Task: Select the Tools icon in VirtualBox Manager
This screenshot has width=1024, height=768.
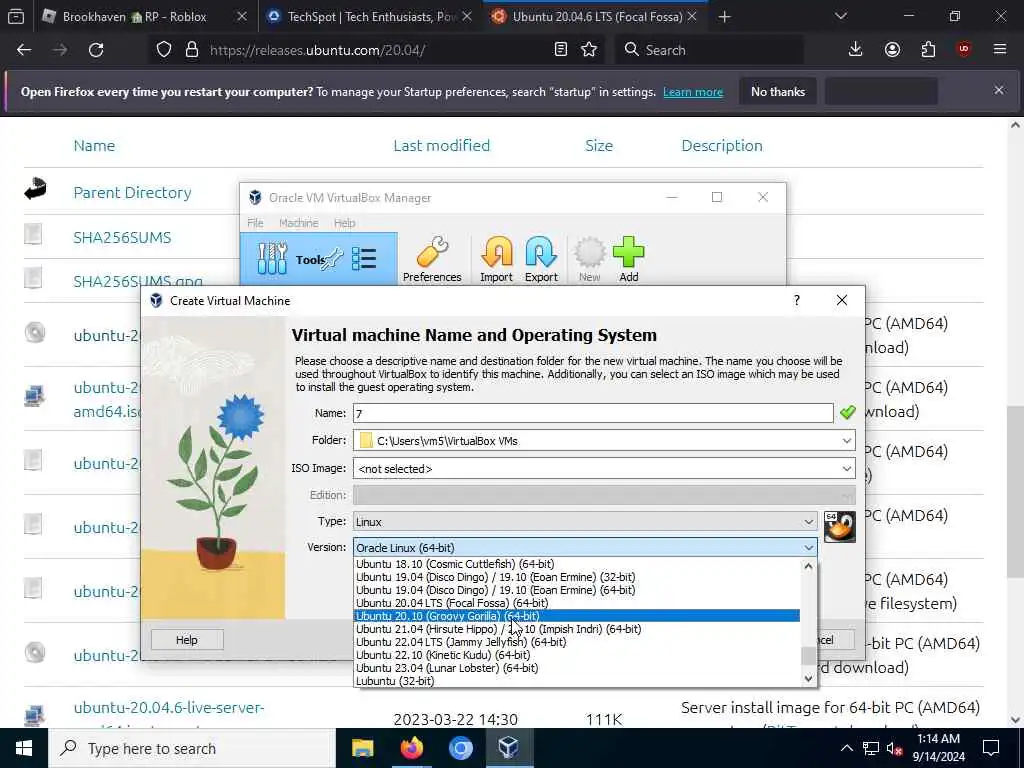Action: pyautogui.click(x=272, y=259)
